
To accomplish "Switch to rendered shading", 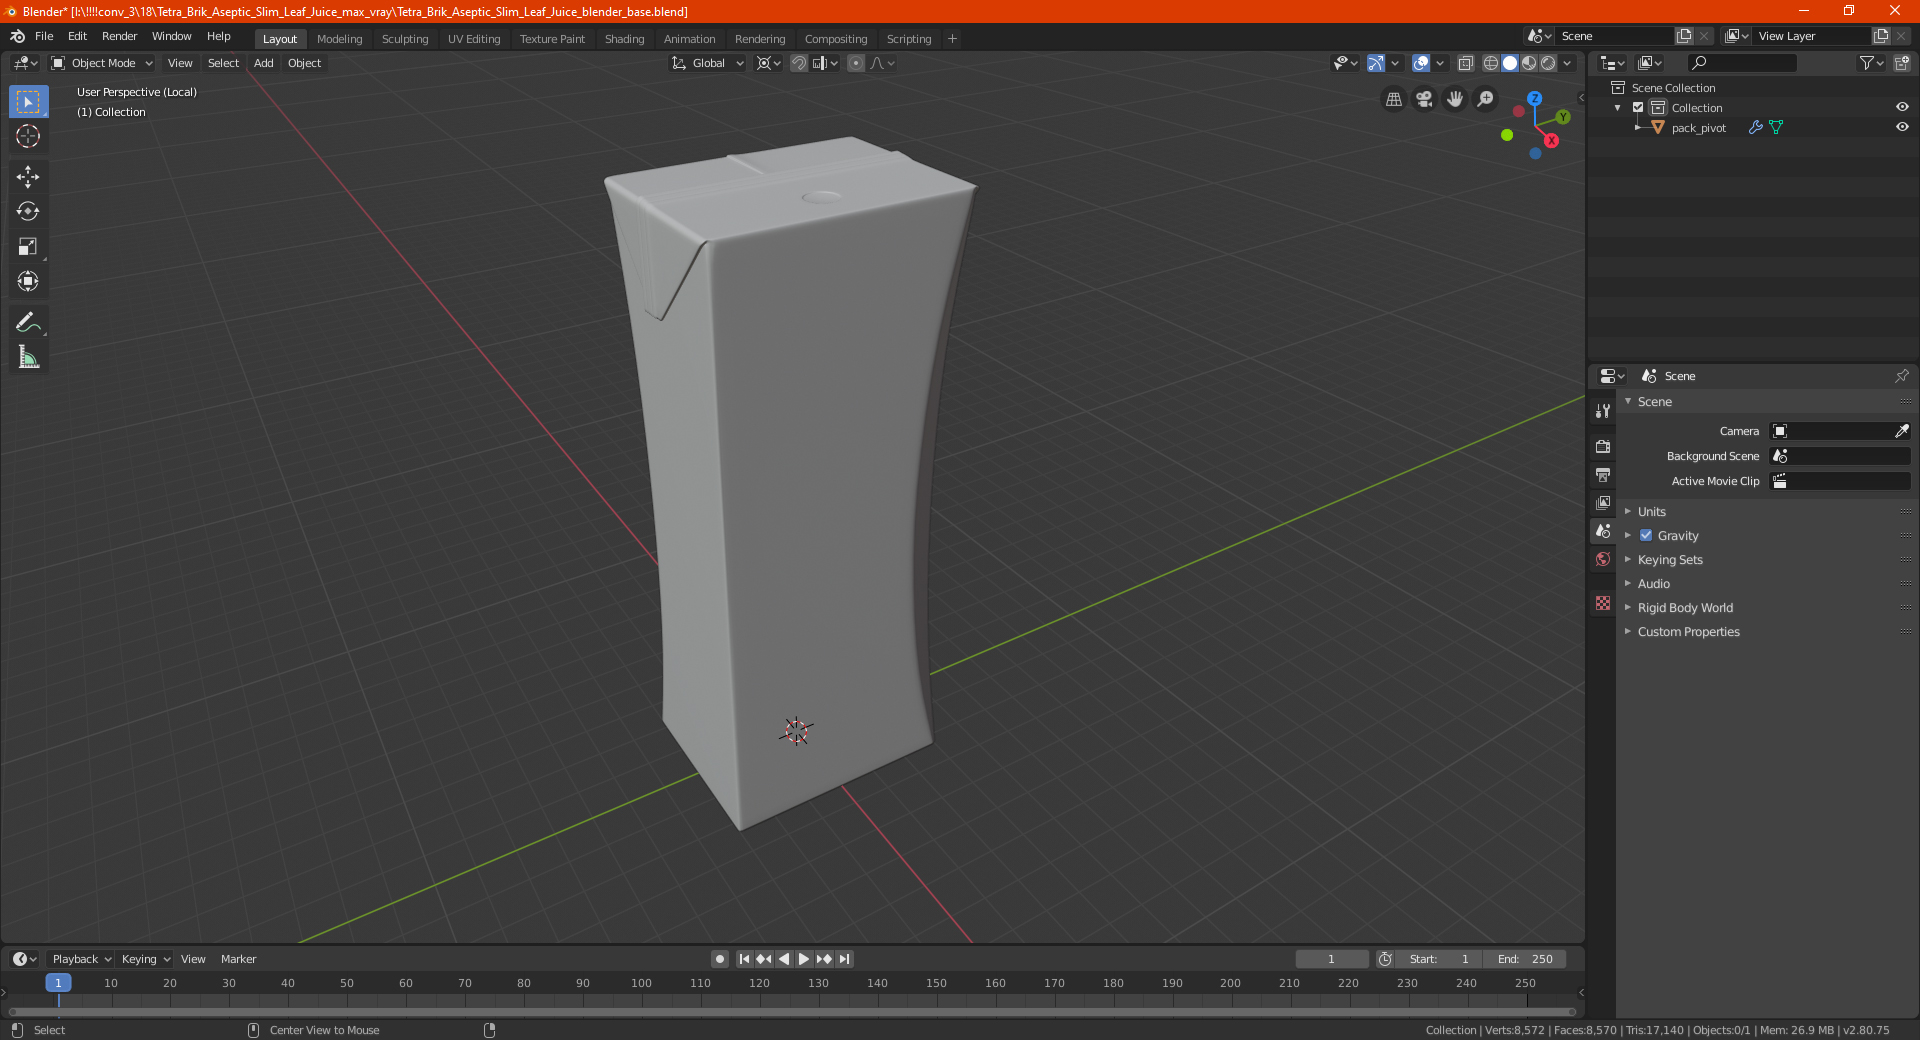I will [1548, 63].
